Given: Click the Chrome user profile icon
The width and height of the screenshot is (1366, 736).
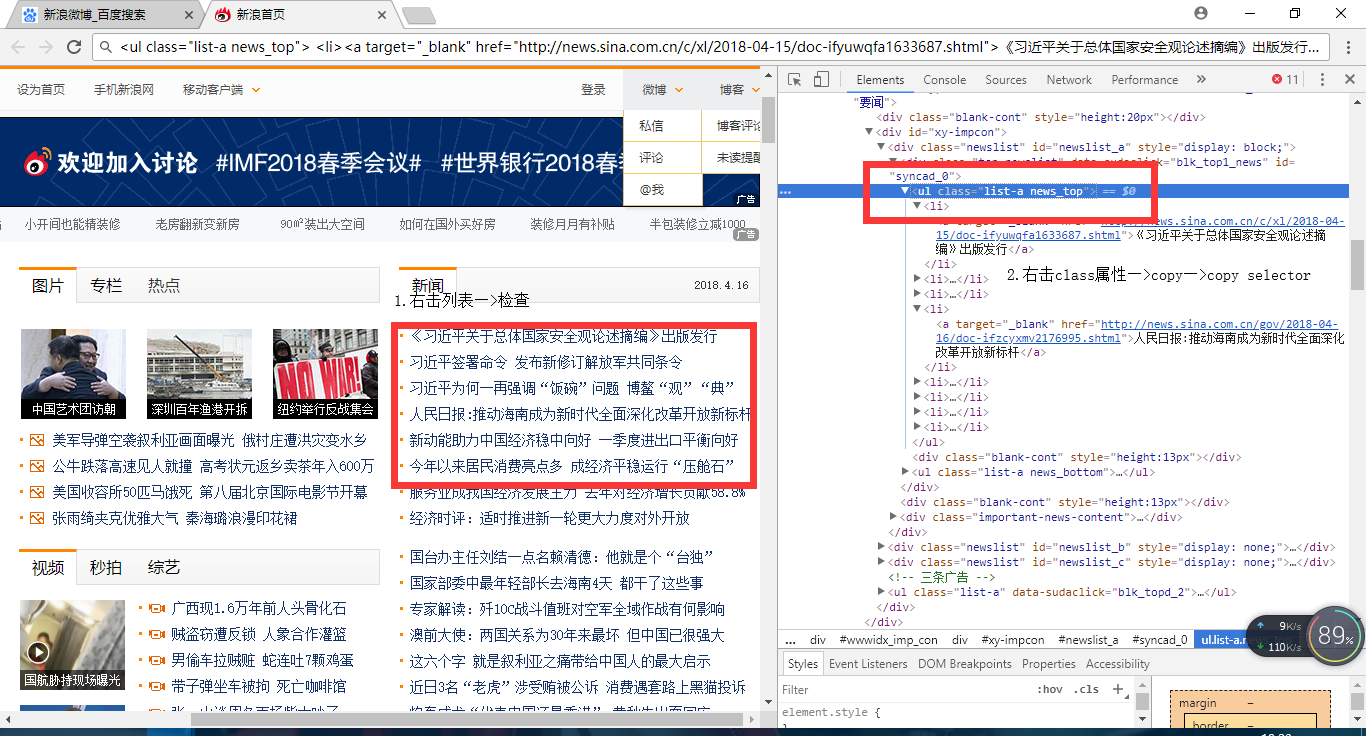Looking at the screenshot, I should click(x=1201, y=13).
